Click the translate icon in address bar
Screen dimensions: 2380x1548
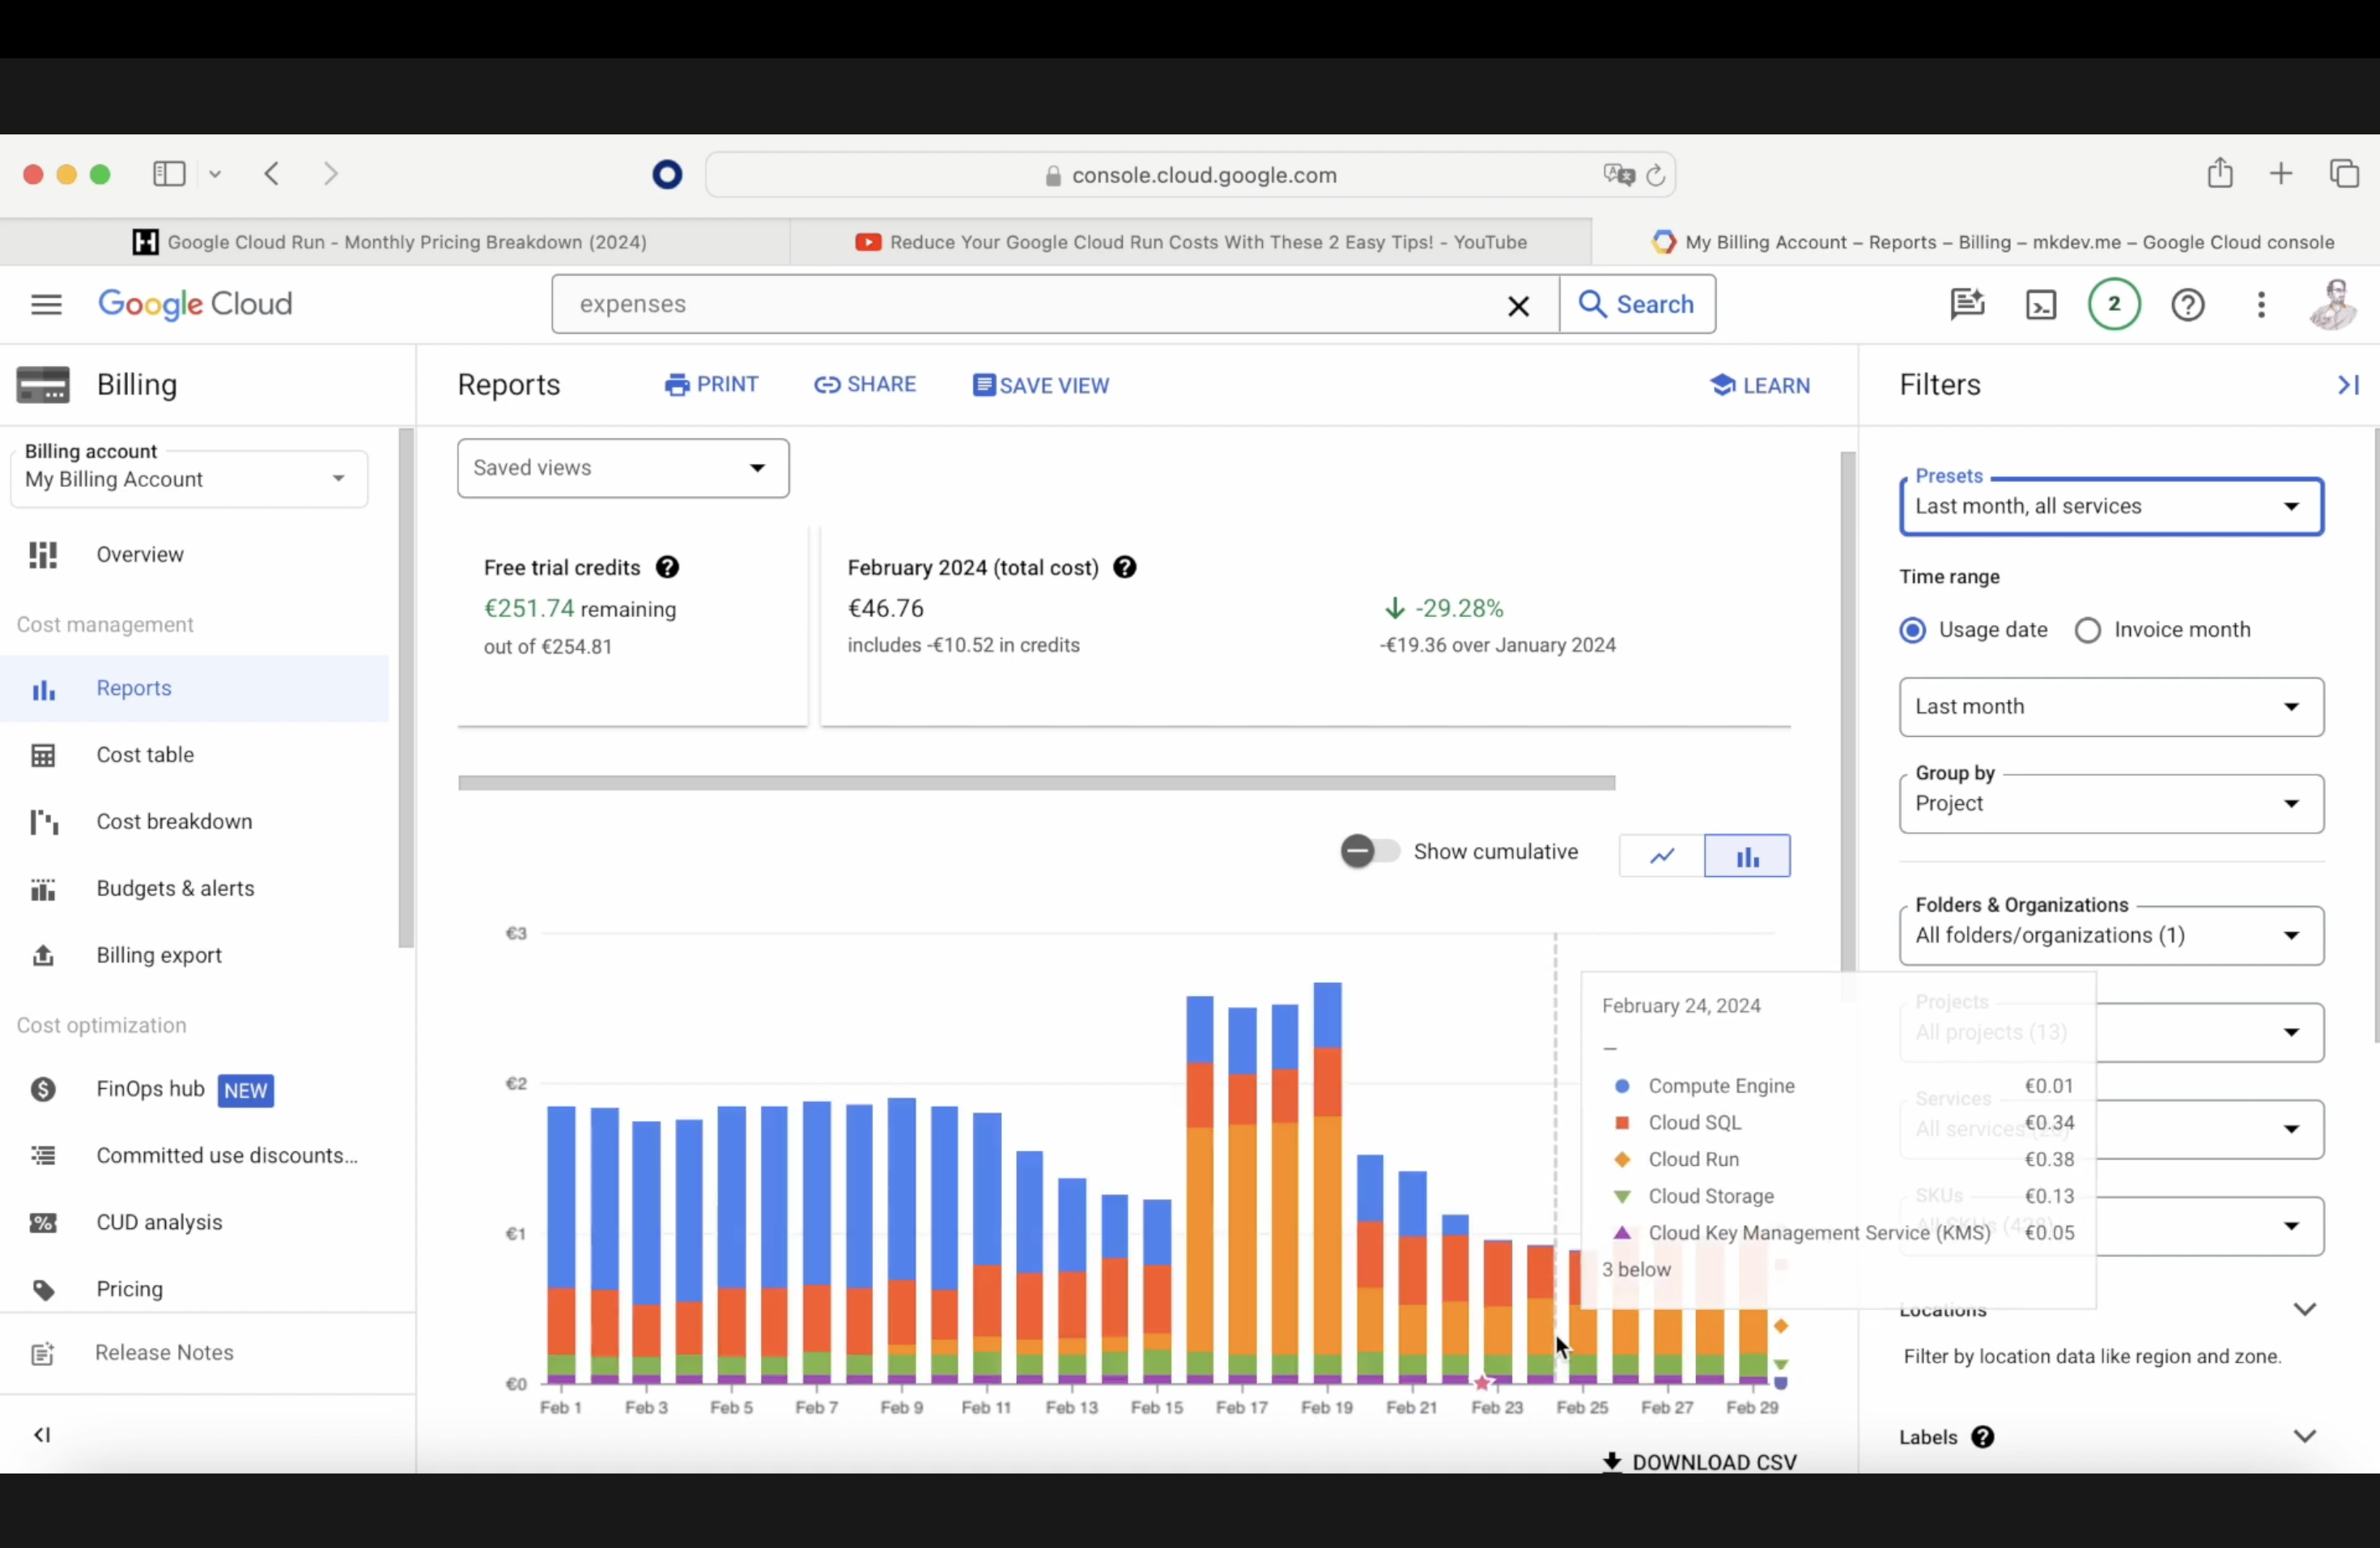[x=1619, y=175]
